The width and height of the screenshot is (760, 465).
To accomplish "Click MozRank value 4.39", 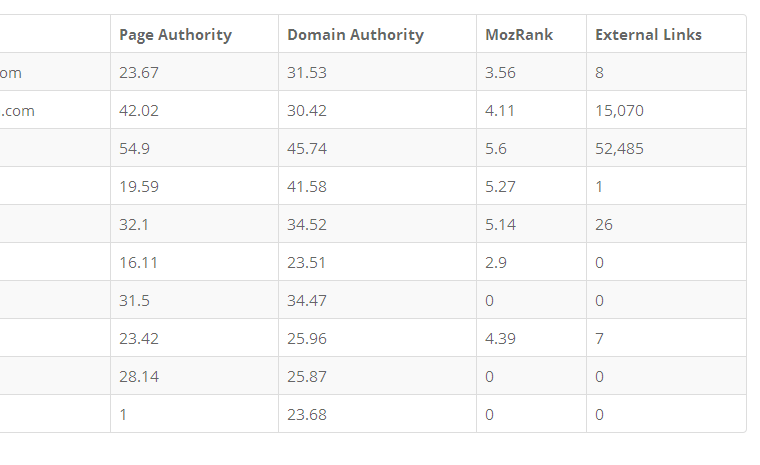I will (499, 339).
